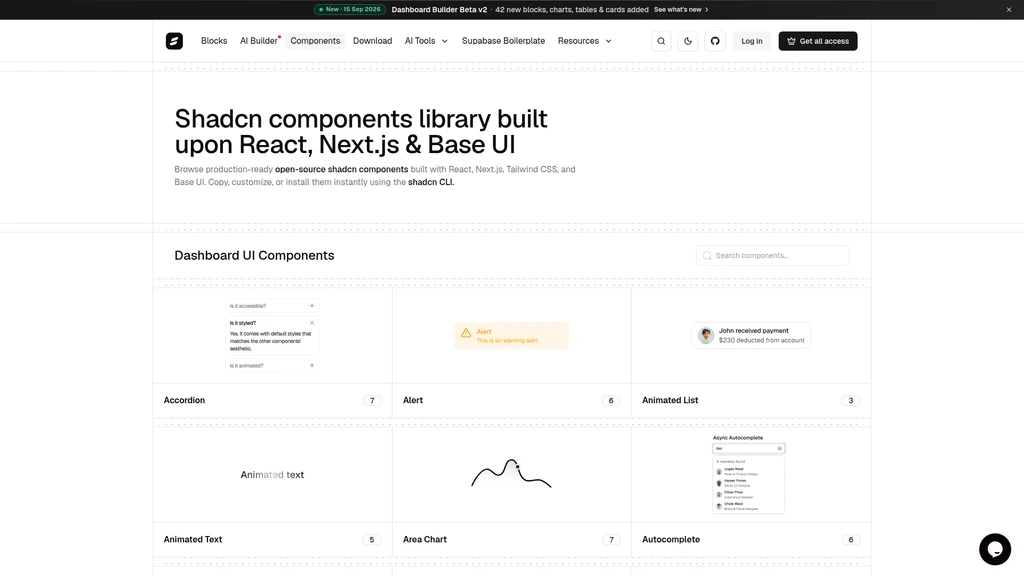Click the Alert warning triangle icon

click(466, 333)
